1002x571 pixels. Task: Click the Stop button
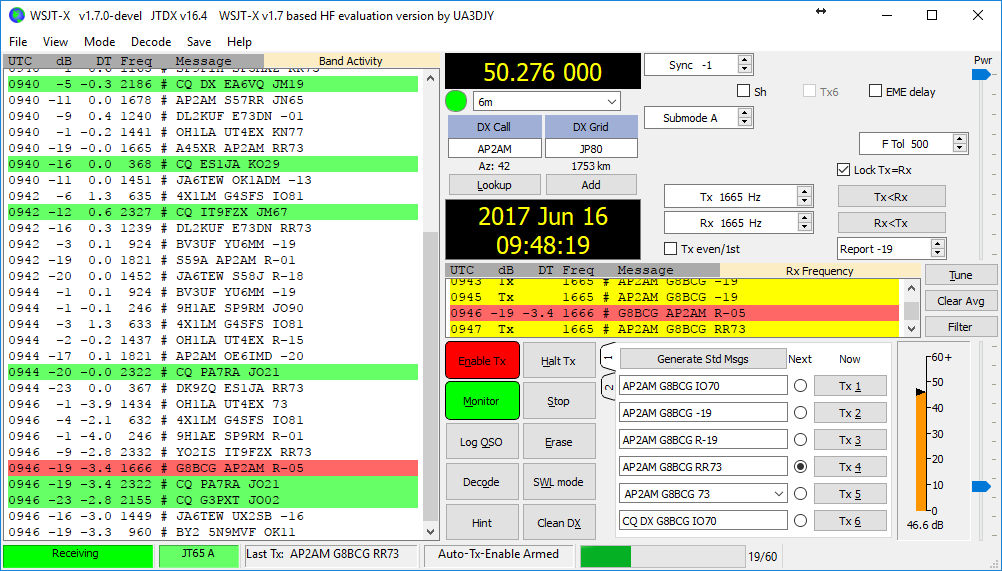[x=559, y=400]
